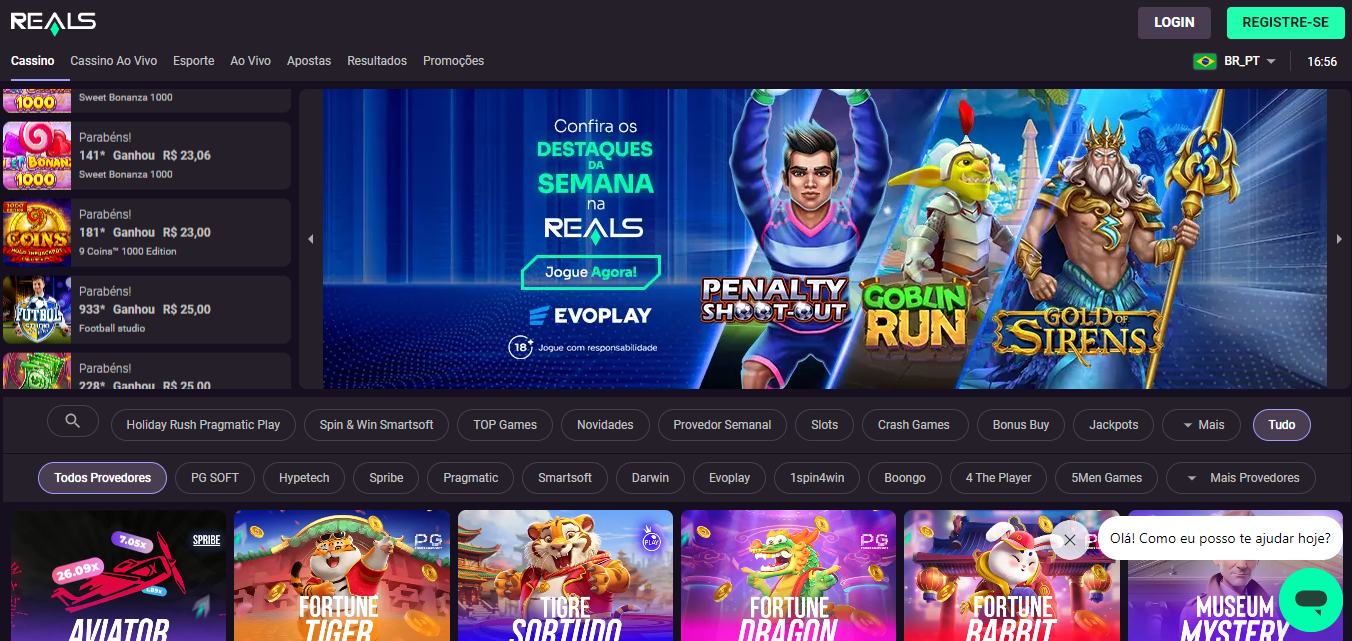Open the Ao Vivo tab
The height and width of the screenshot is (641, 1352).
(251, 61)
